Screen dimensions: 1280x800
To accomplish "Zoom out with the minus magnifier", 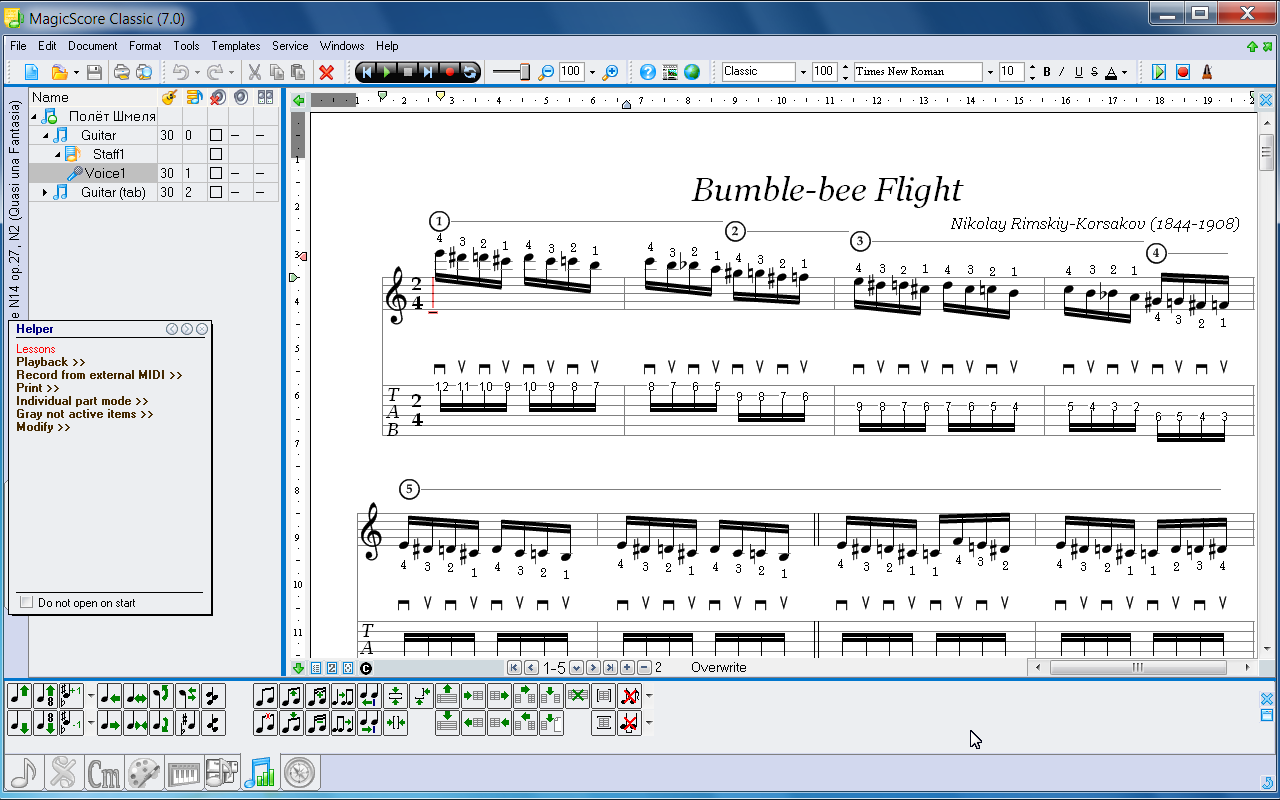I will click(546, 72).
